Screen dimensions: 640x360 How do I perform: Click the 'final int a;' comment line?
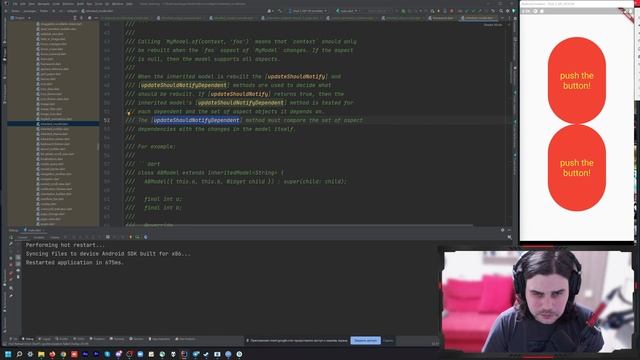(154, 199)
